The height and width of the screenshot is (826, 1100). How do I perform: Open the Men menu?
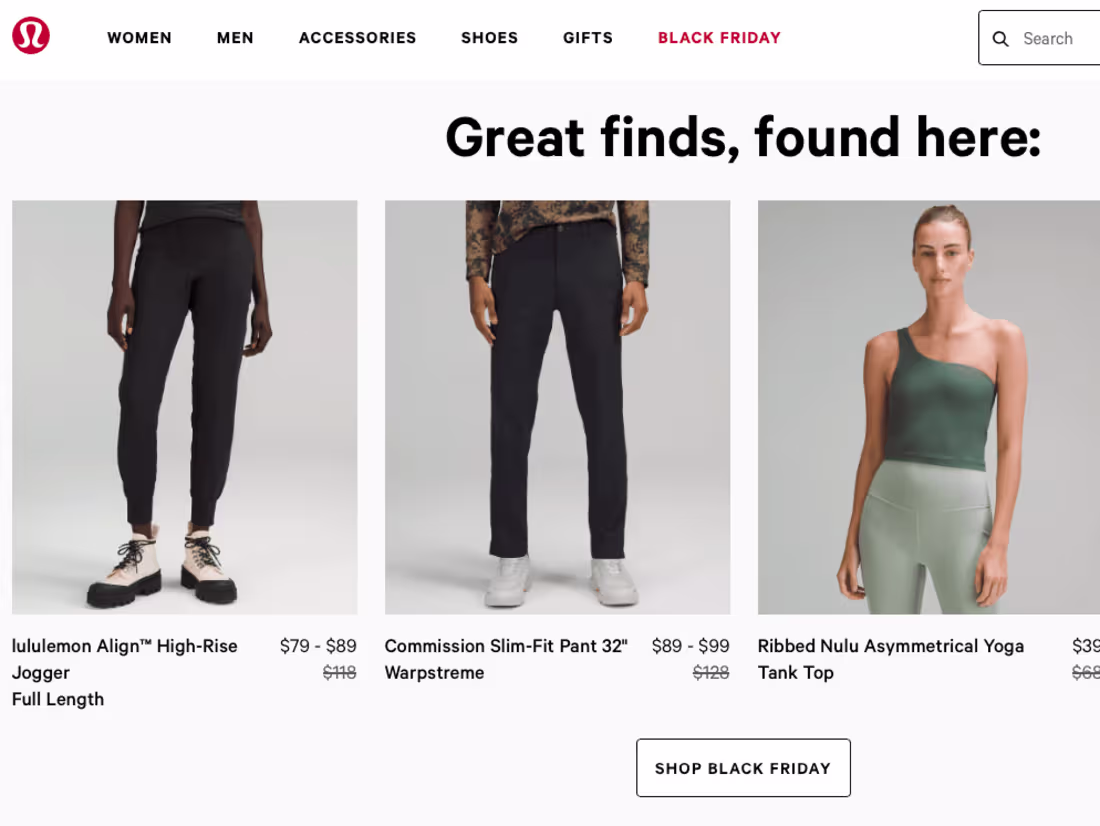coord(235,38)
